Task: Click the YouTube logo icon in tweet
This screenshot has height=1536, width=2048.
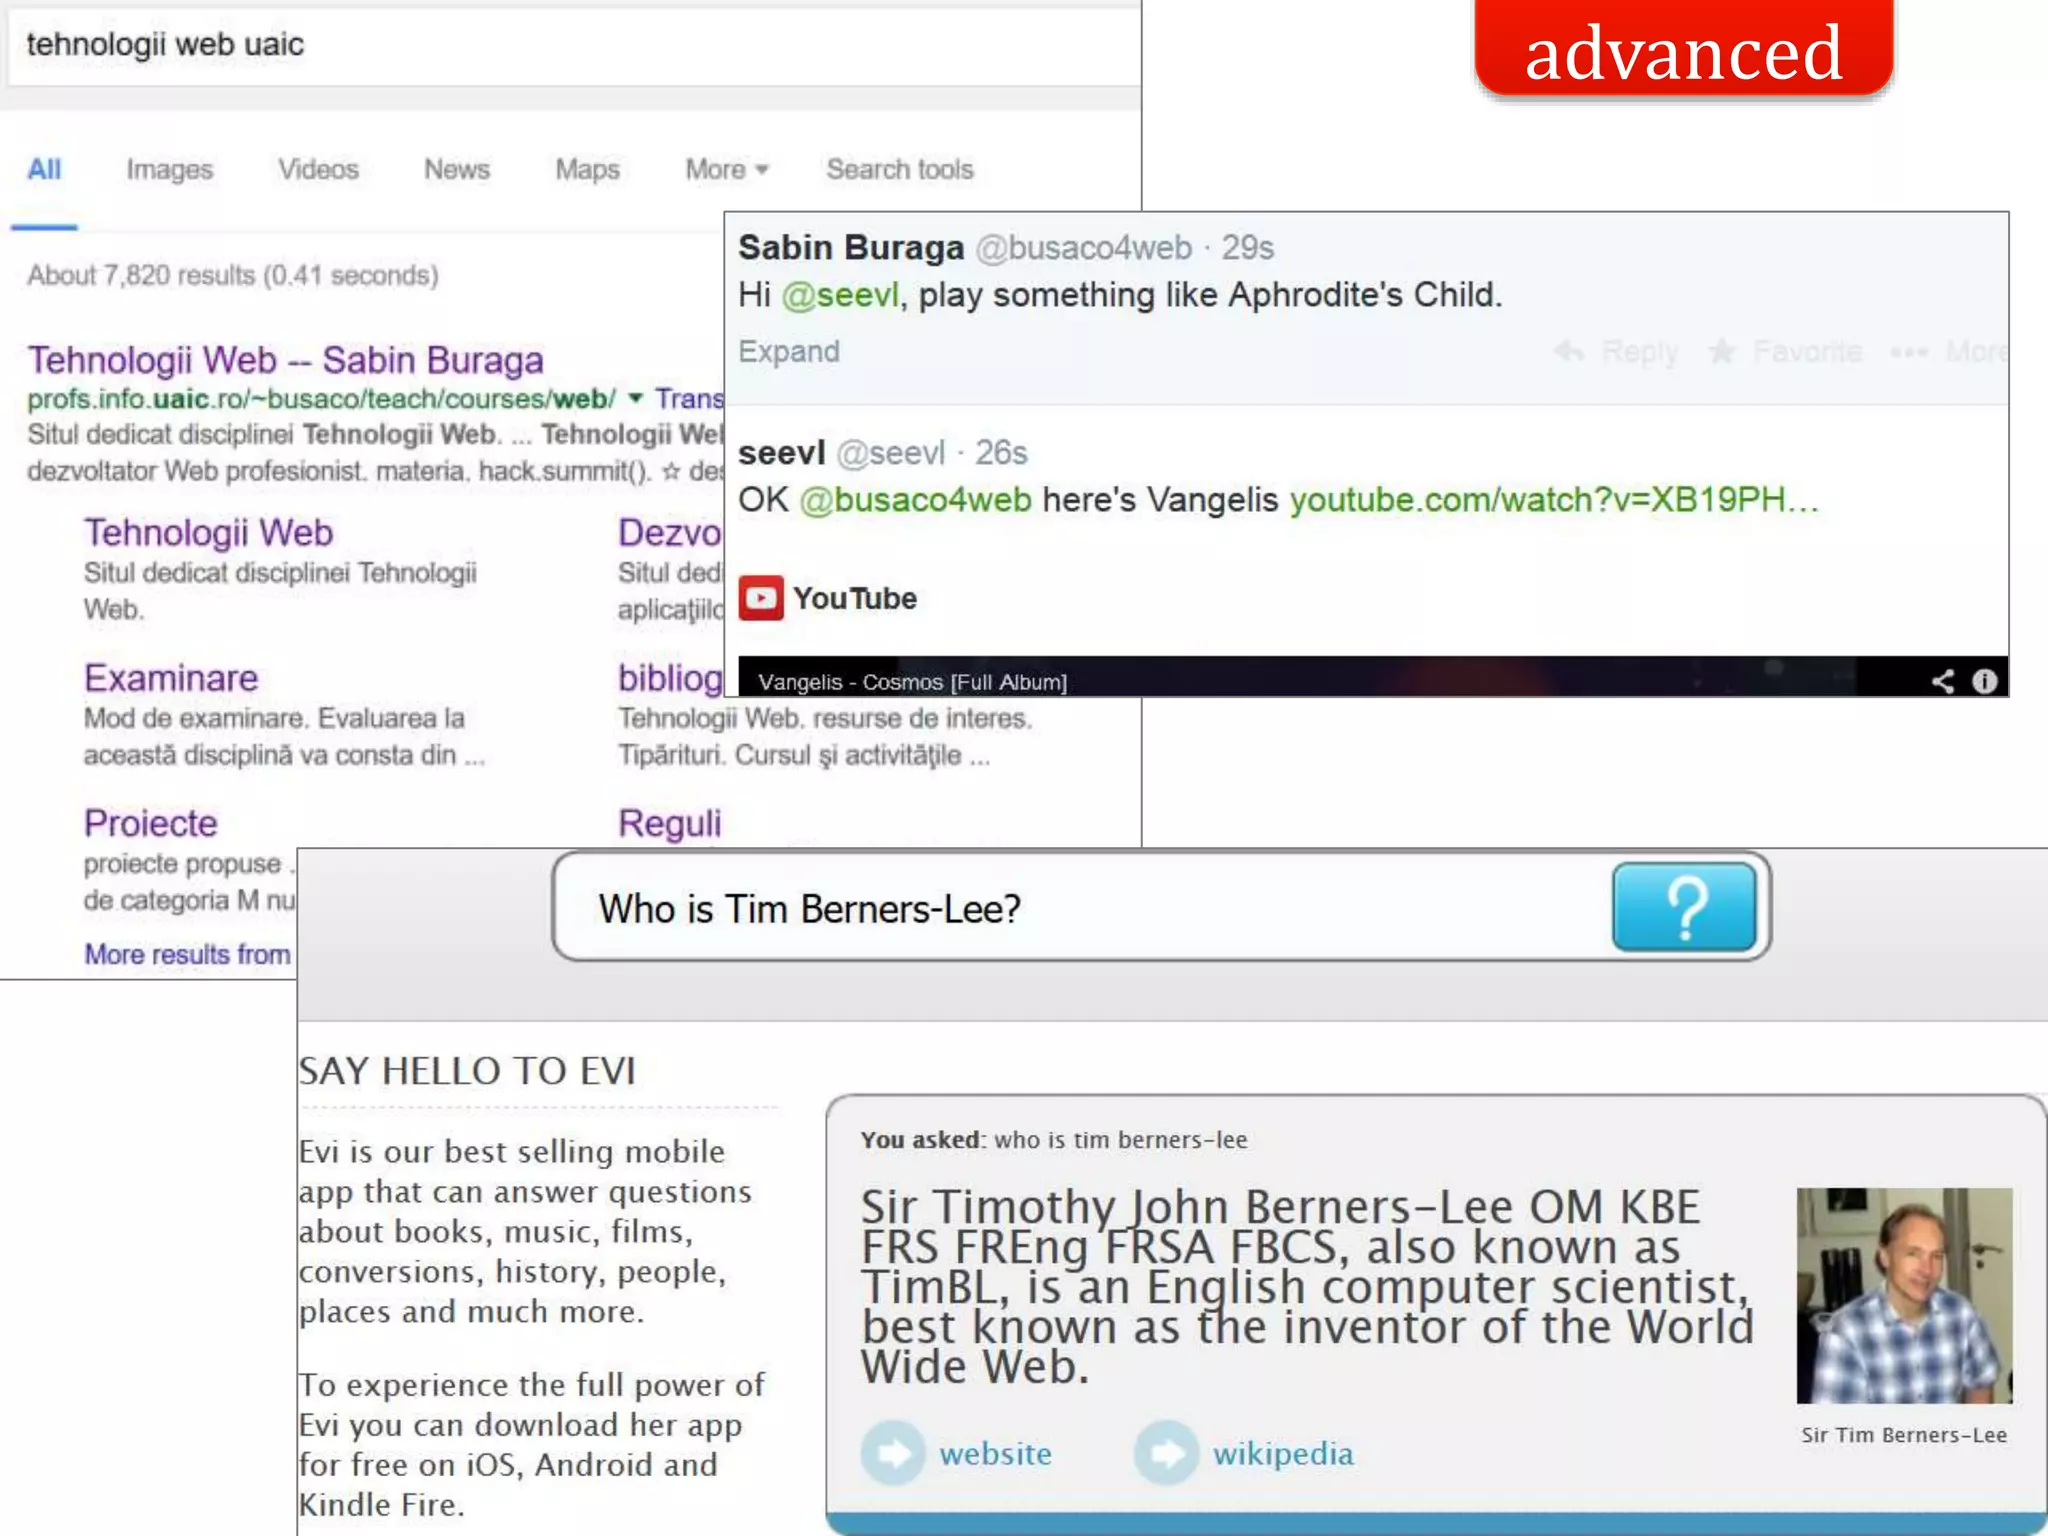Action: pyautogui.click(x=761, y=598)
